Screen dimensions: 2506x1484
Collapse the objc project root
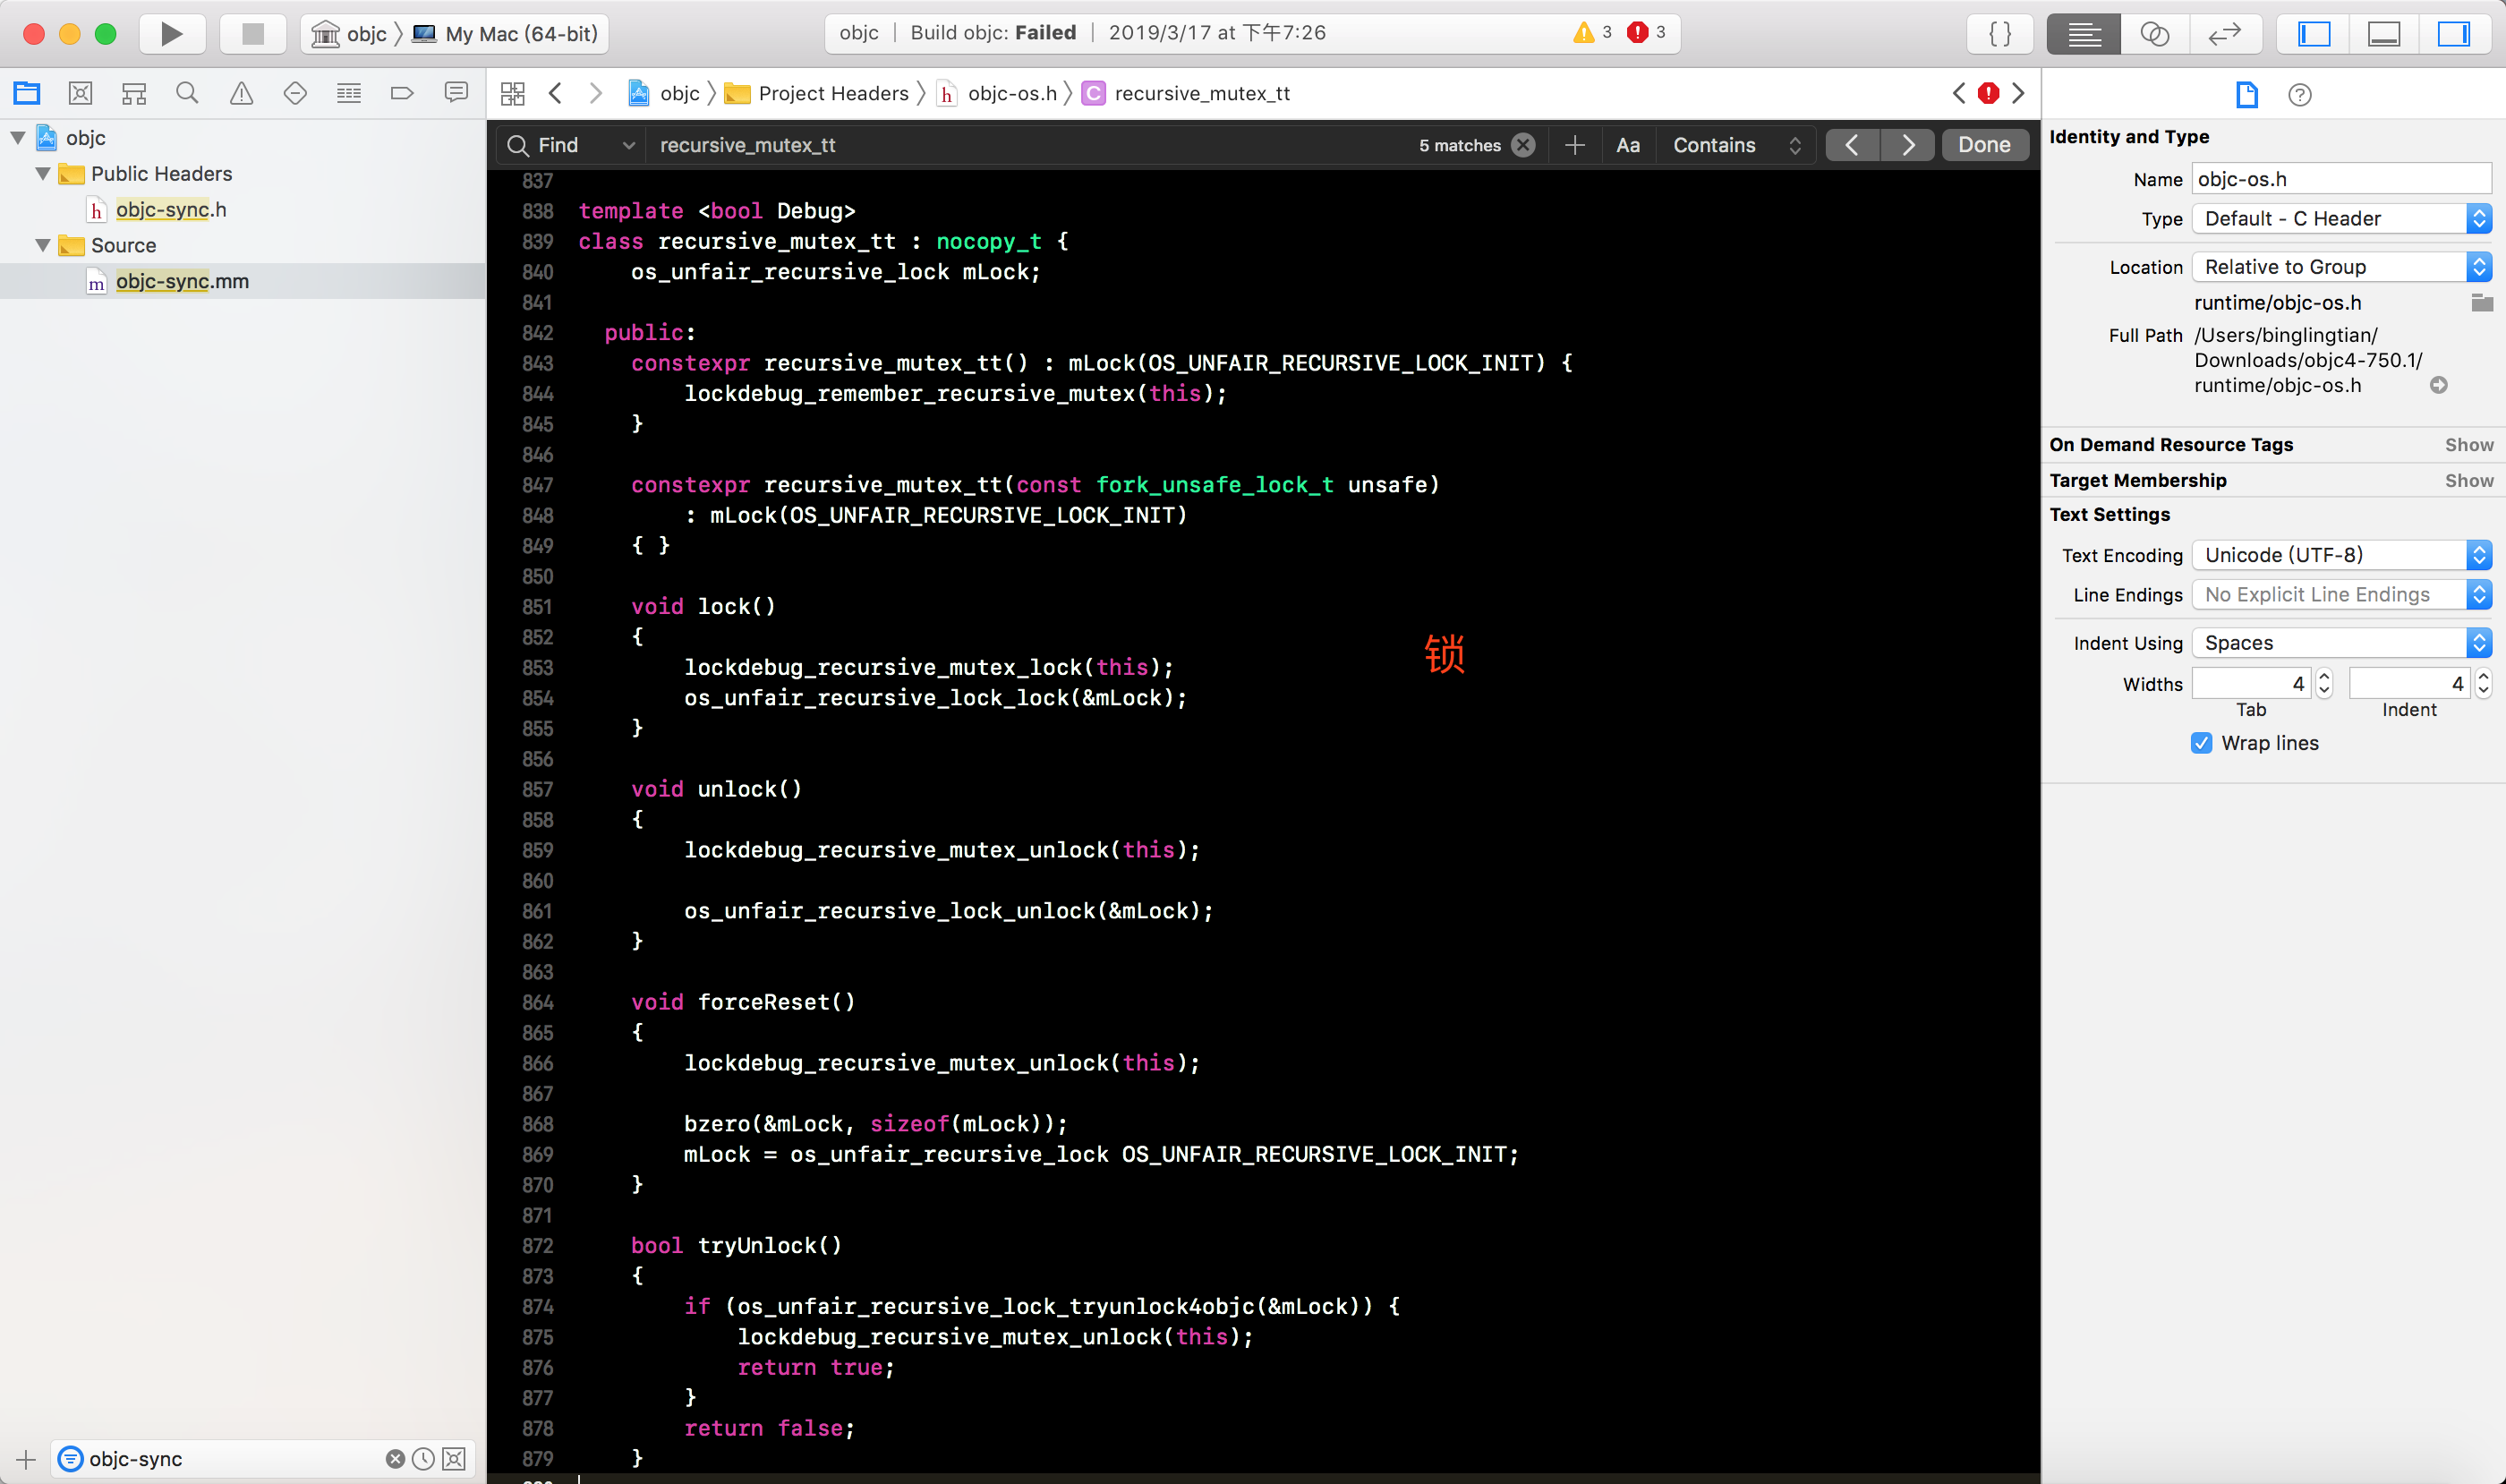pos(18,138)
